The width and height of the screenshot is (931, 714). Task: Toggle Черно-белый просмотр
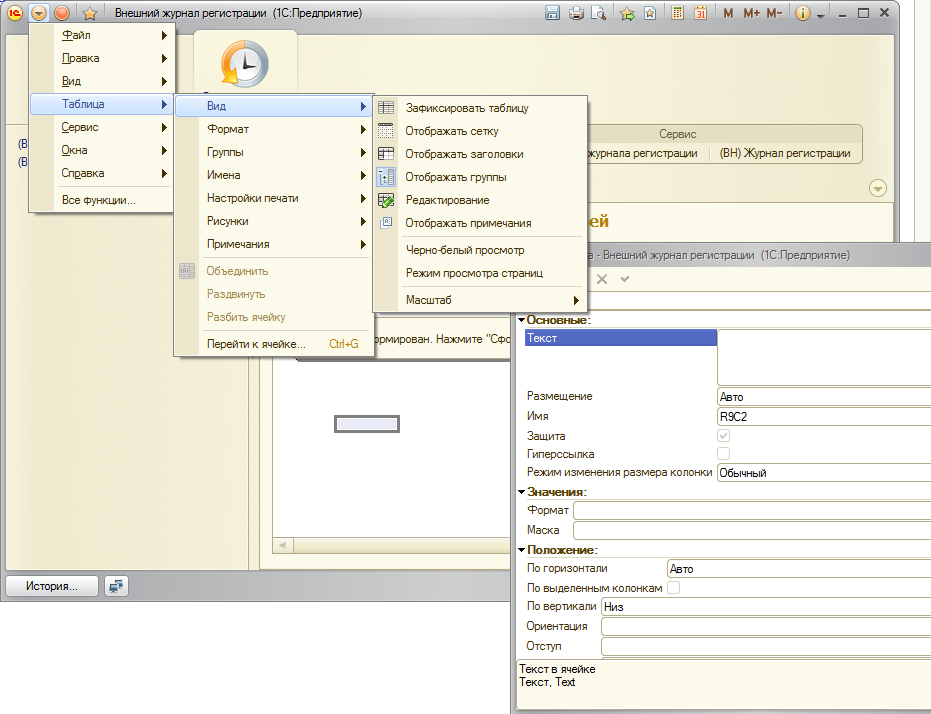[x=480, y=250]
